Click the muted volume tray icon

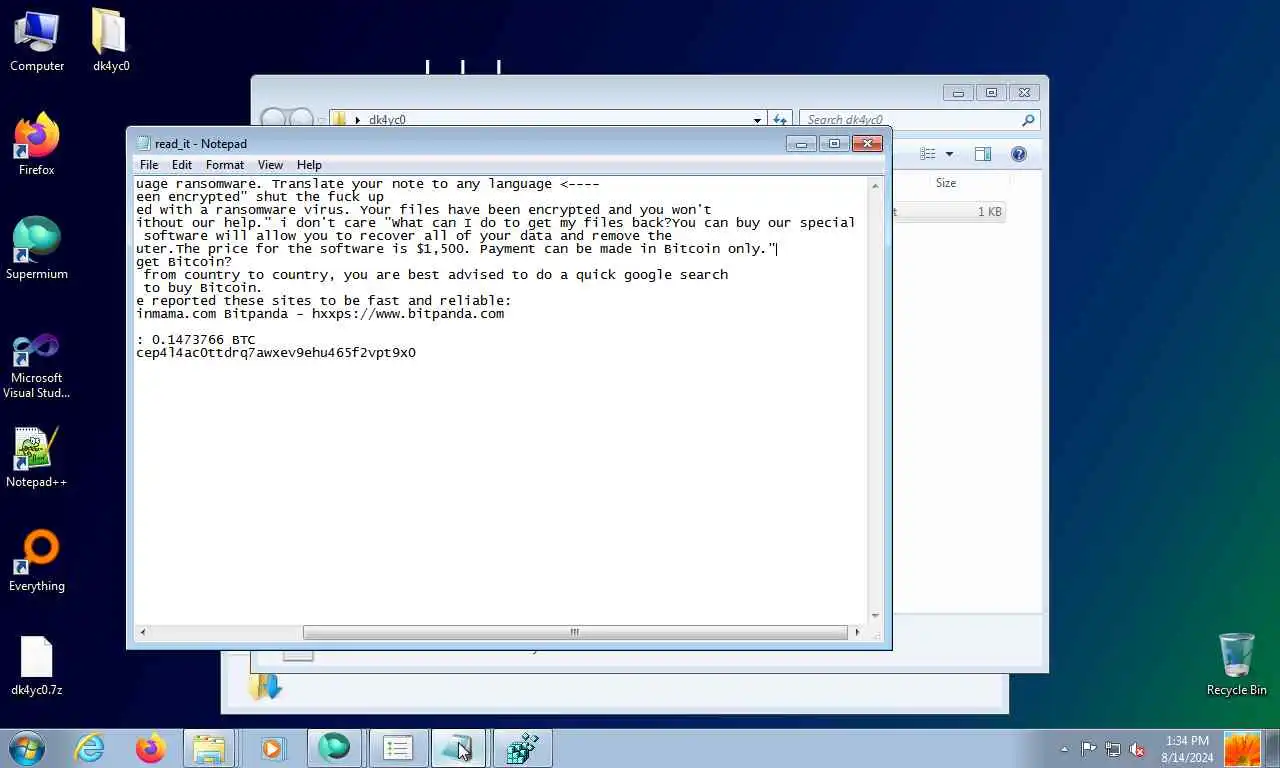click(1137, 749)
